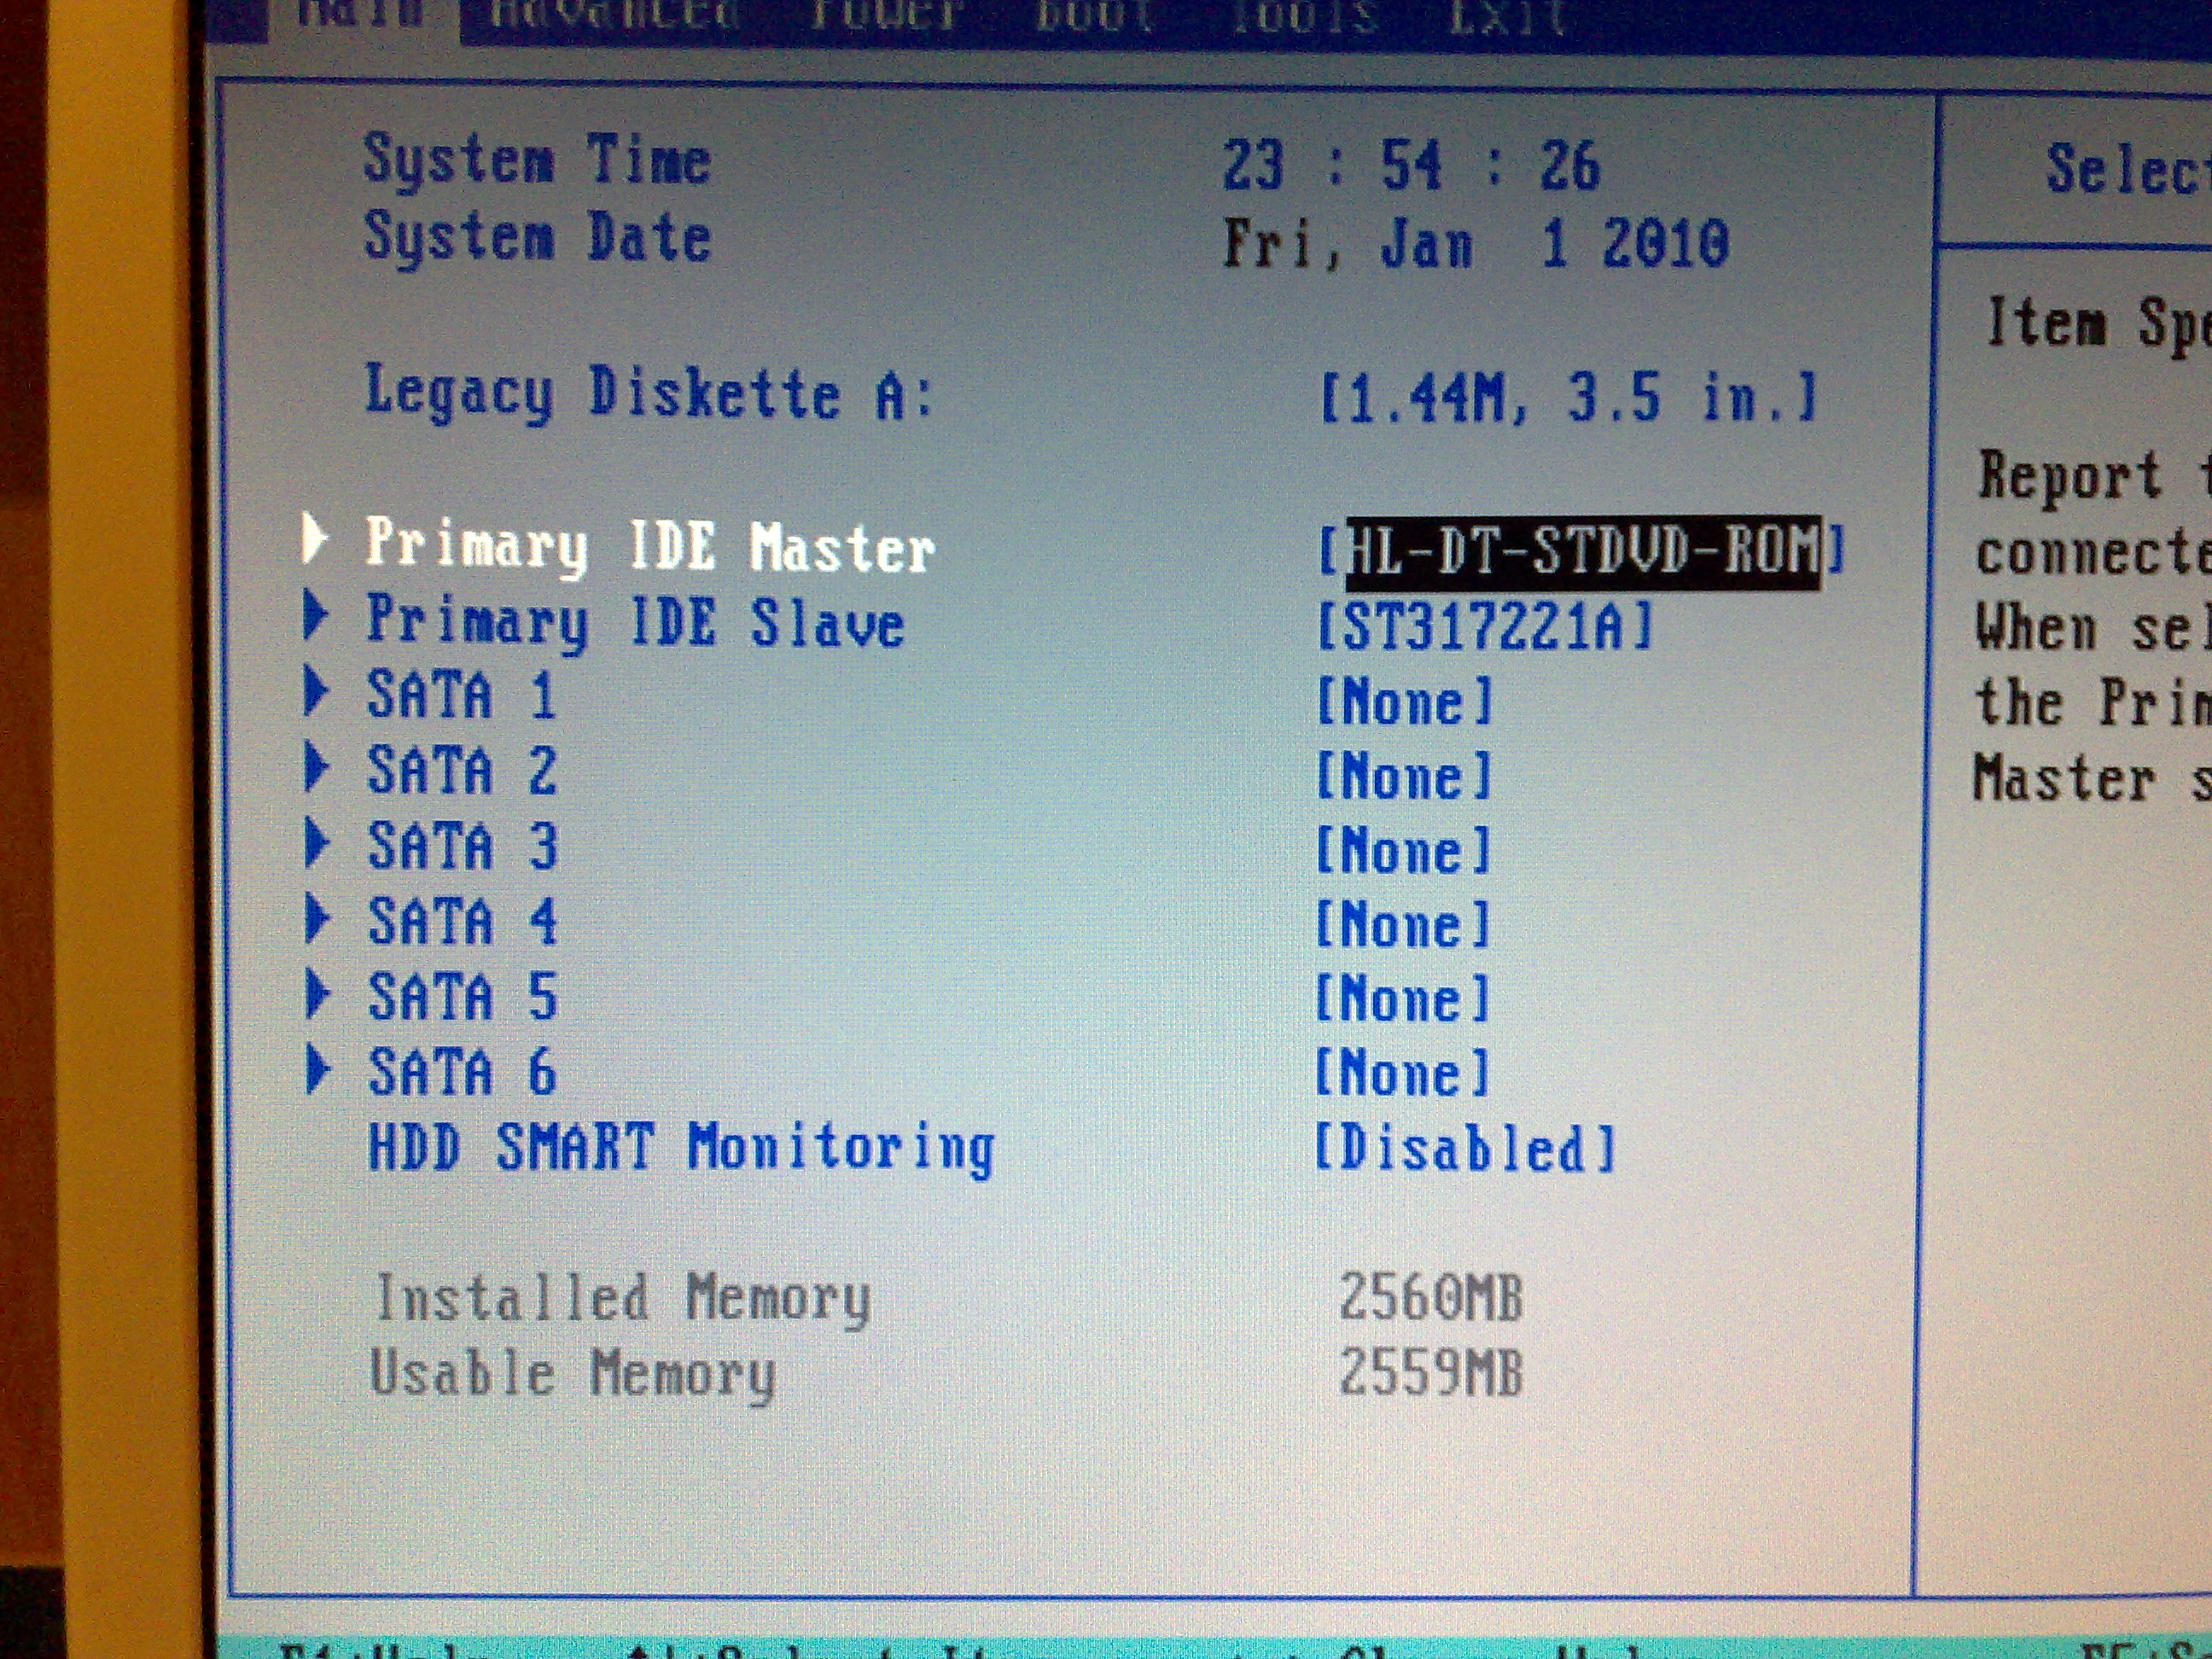Select the SATA 2 entry

pos(462,770)
